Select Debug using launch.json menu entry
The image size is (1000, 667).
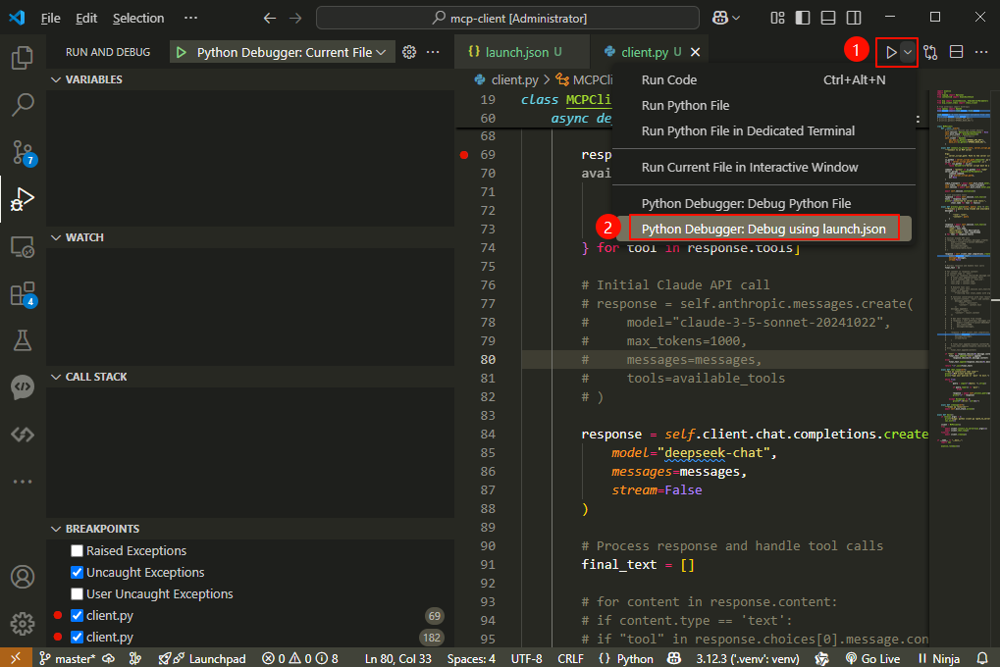click(x=763, y=229)
